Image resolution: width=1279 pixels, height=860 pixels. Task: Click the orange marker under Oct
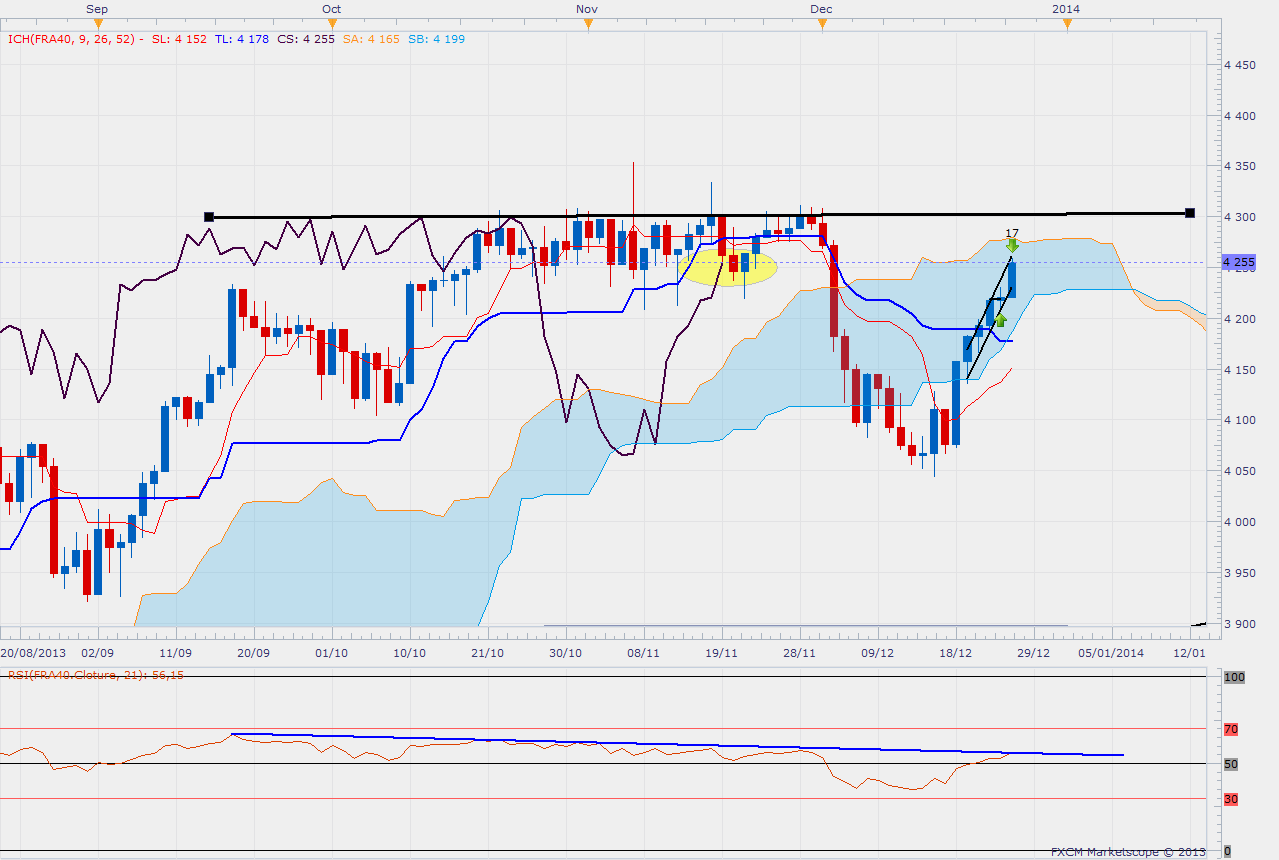(332, 23)
